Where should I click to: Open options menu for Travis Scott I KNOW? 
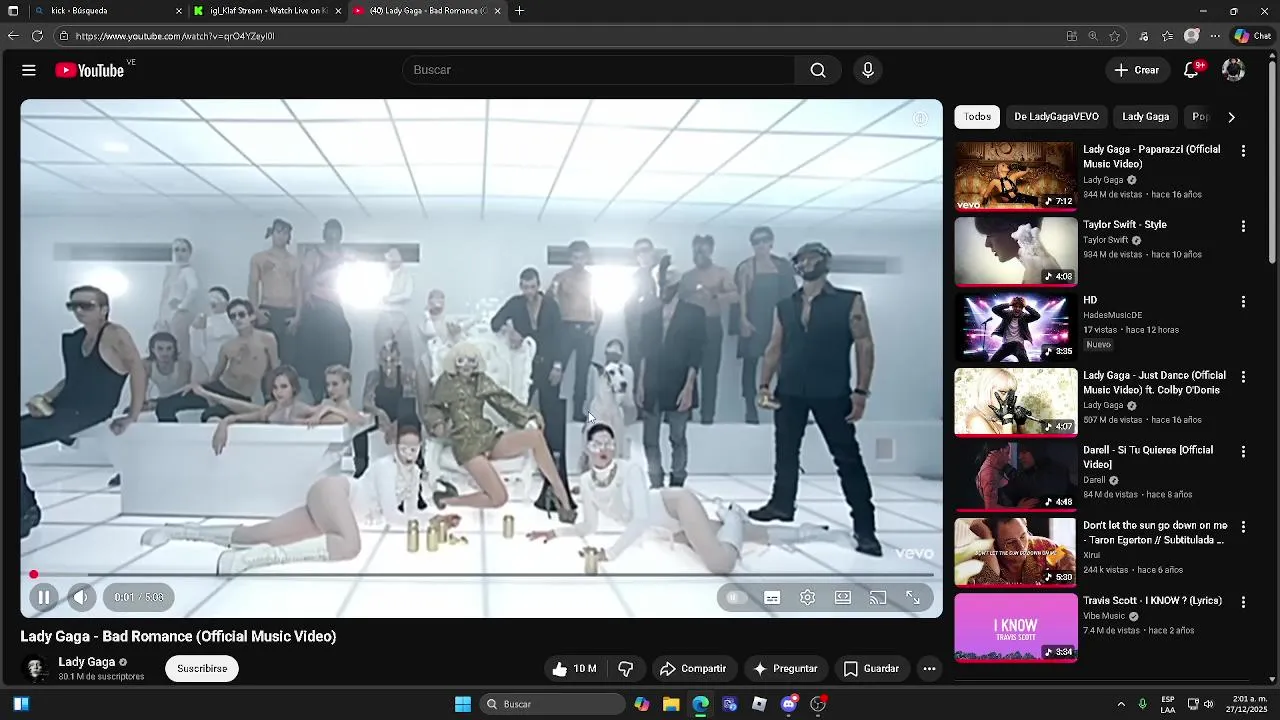[x=1243, y=602]
